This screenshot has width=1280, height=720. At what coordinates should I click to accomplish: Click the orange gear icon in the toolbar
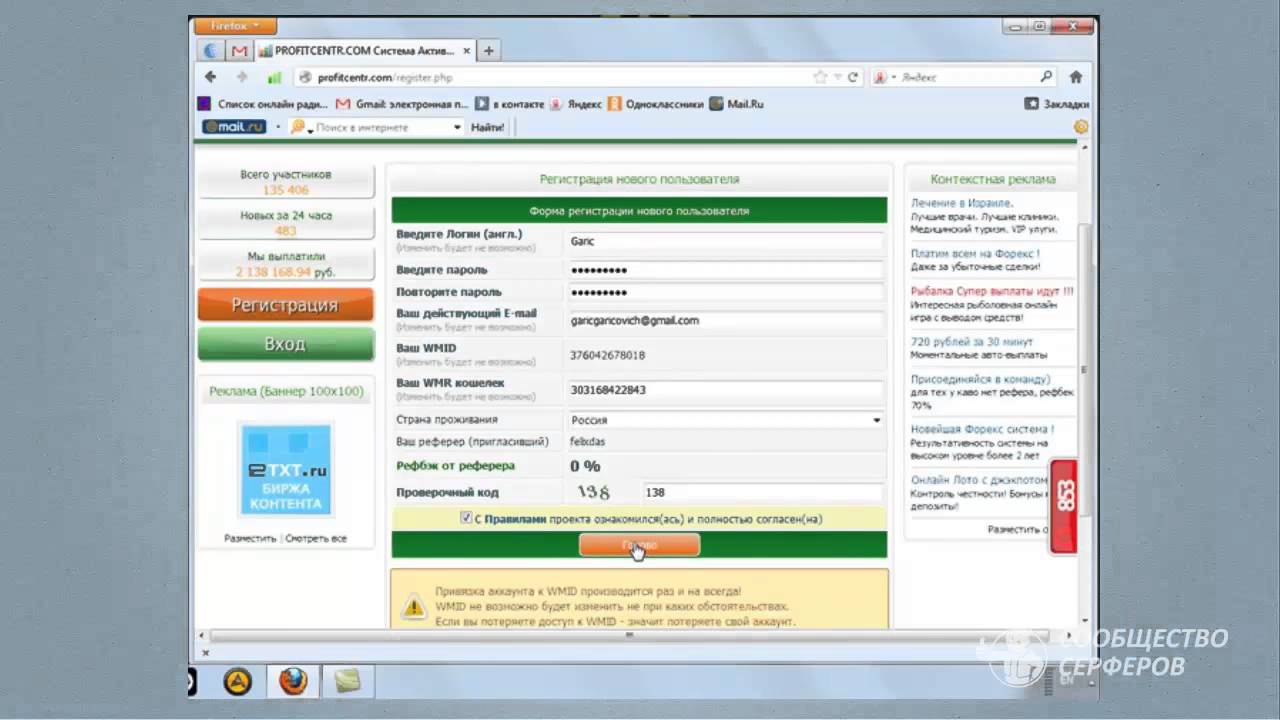click(1081, 127)
